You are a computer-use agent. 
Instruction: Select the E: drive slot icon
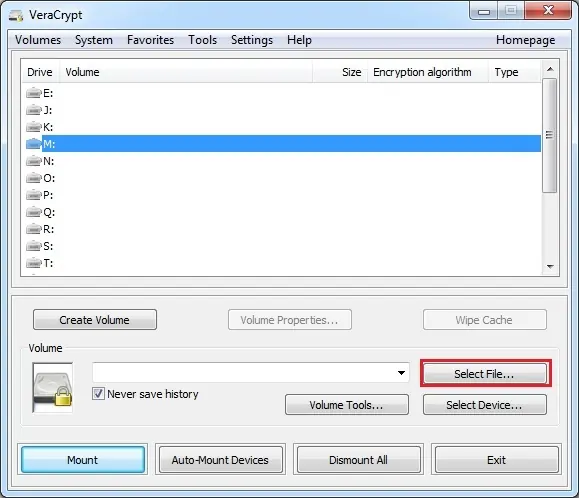click(x=33, y=93)
